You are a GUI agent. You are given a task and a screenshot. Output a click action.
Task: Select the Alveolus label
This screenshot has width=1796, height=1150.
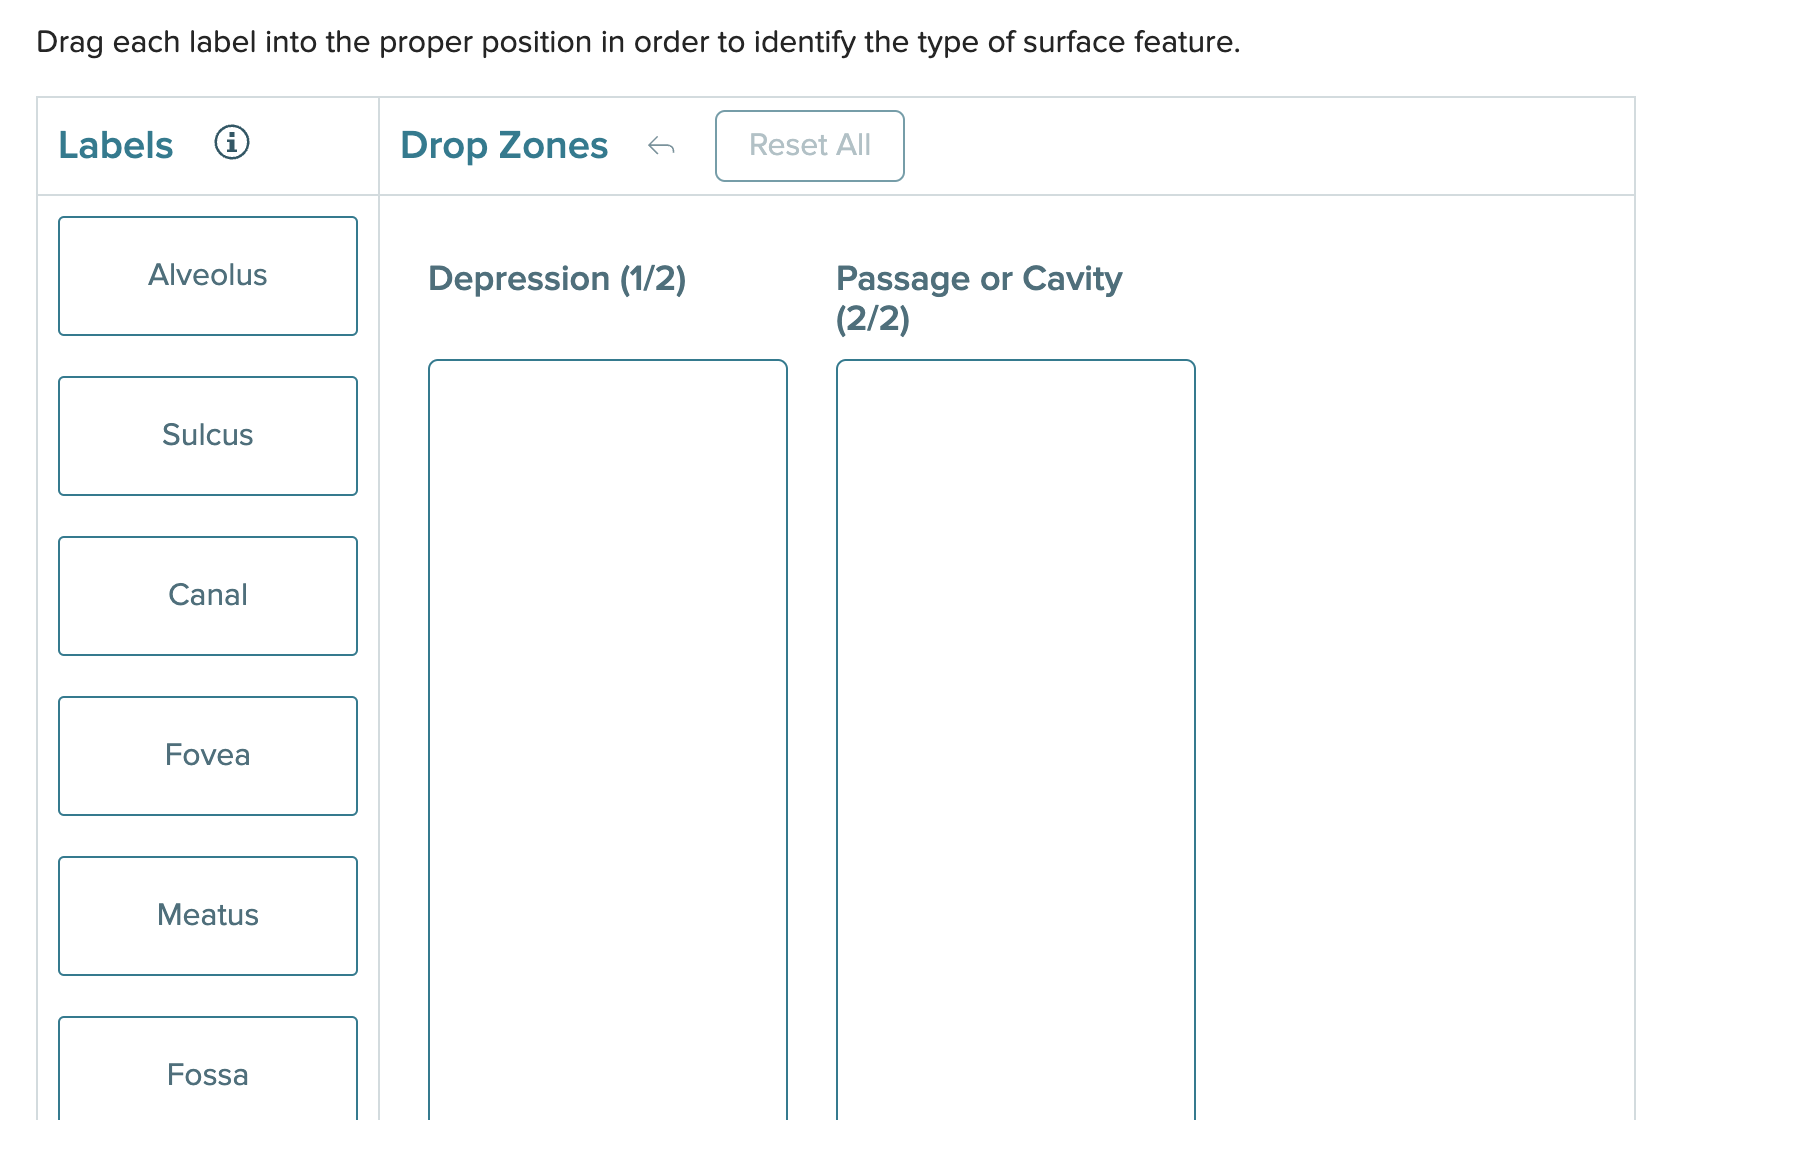coord(208,275)
